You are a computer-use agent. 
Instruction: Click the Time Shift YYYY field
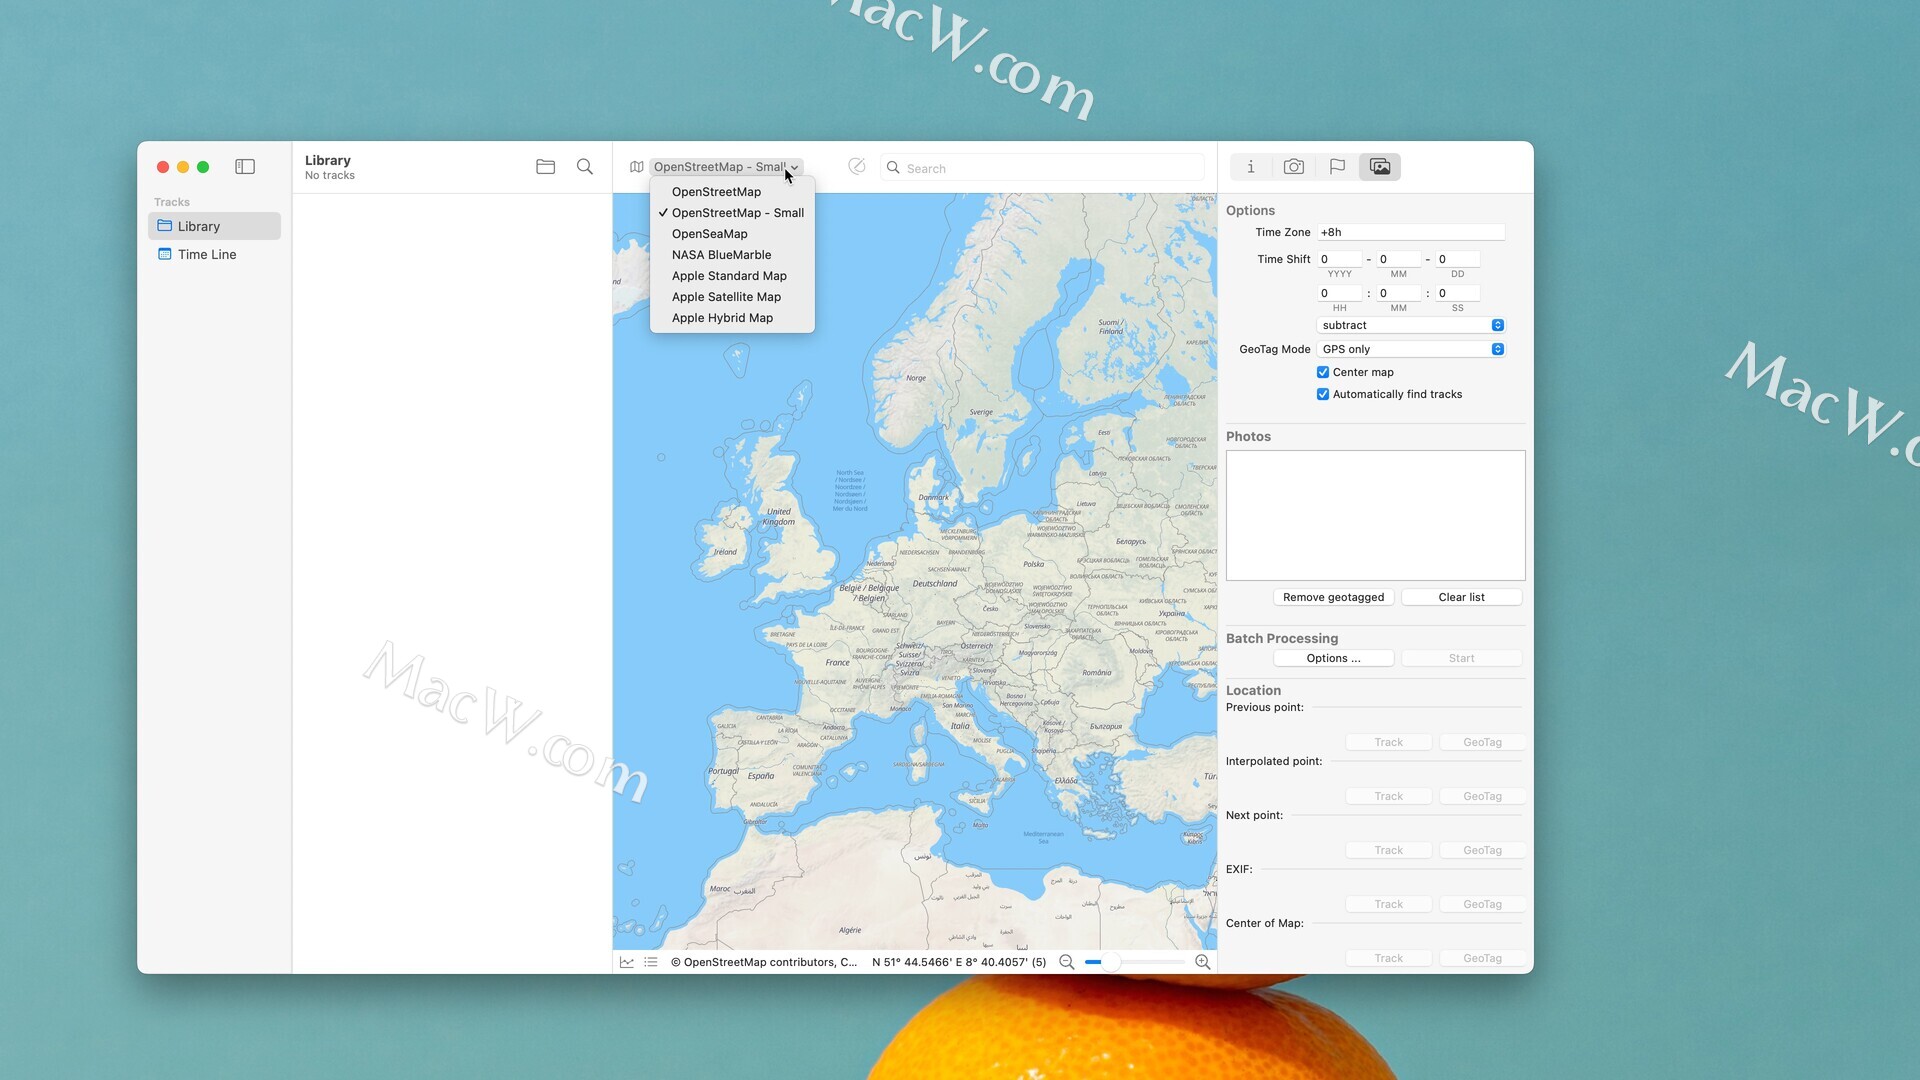click(1339, 259)
